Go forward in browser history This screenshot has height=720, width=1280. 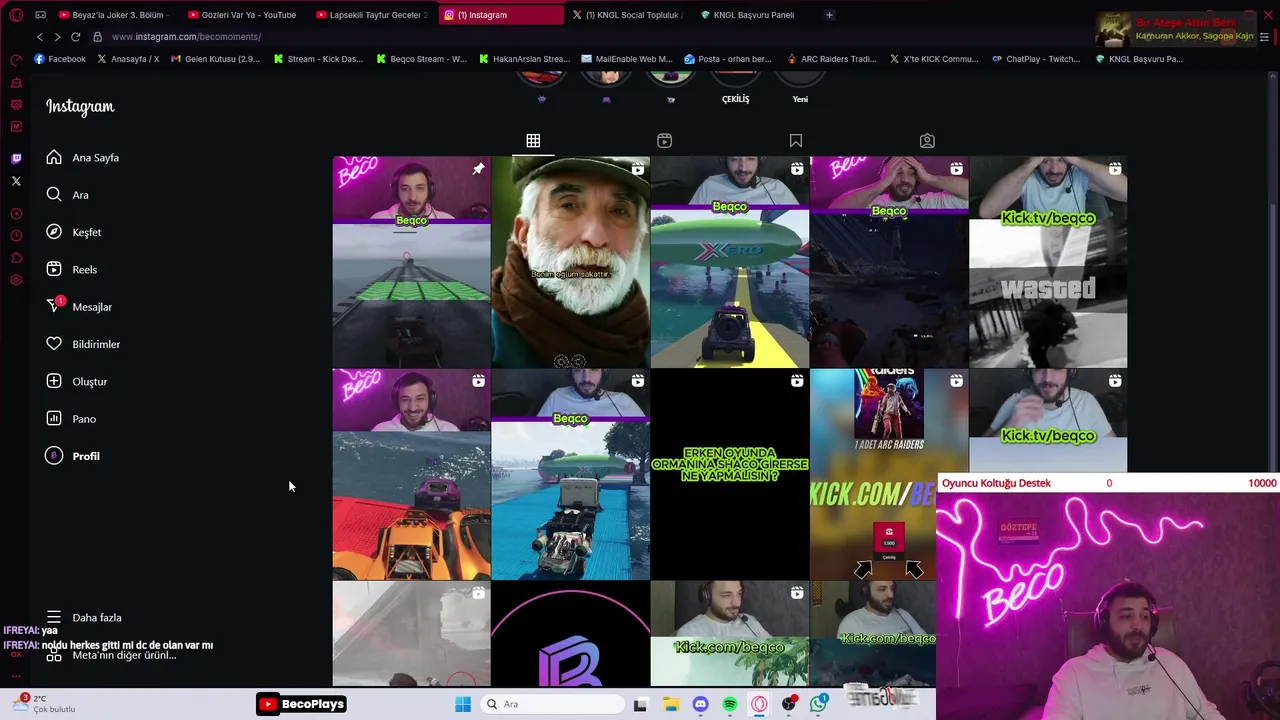[x=57, y=37]
